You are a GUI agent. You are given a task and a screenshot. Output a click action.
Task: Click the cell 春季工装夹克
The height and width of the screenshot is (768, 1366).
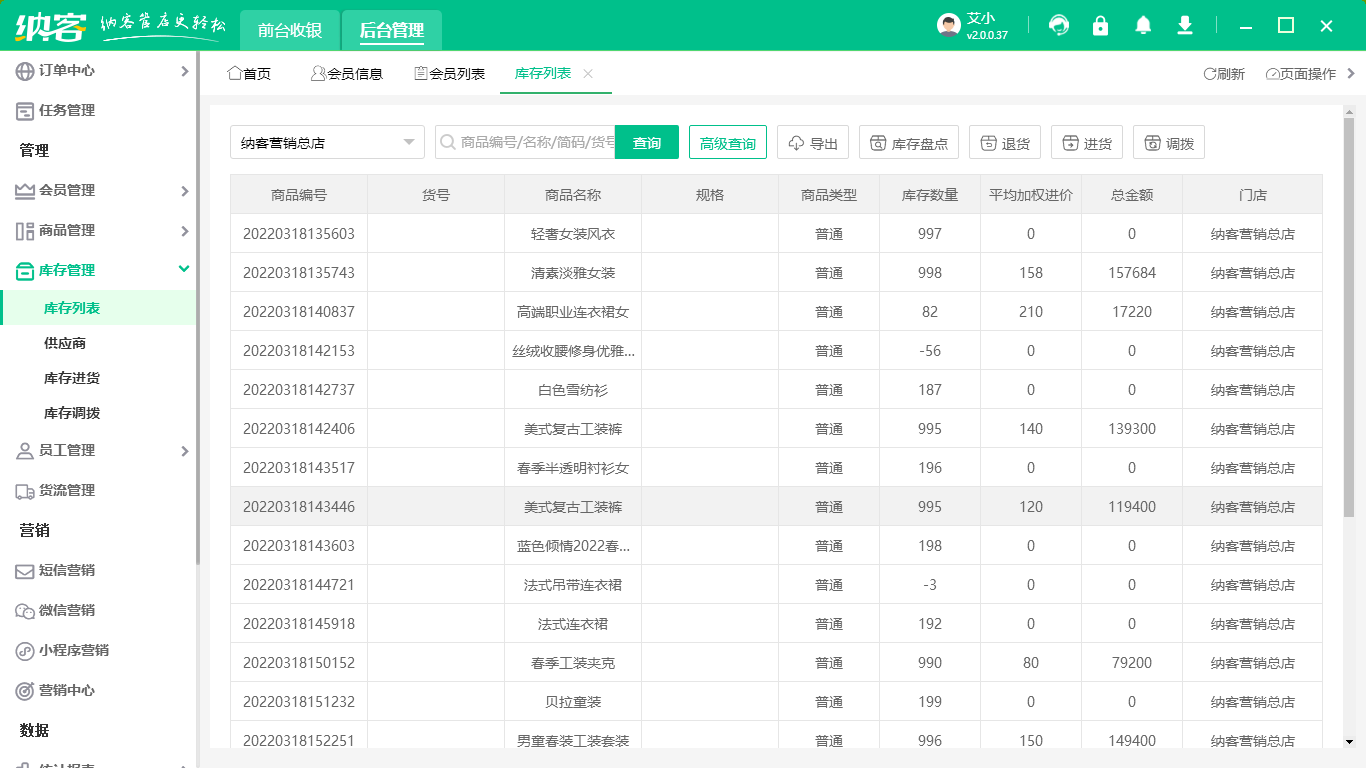(x=573, y=663)
